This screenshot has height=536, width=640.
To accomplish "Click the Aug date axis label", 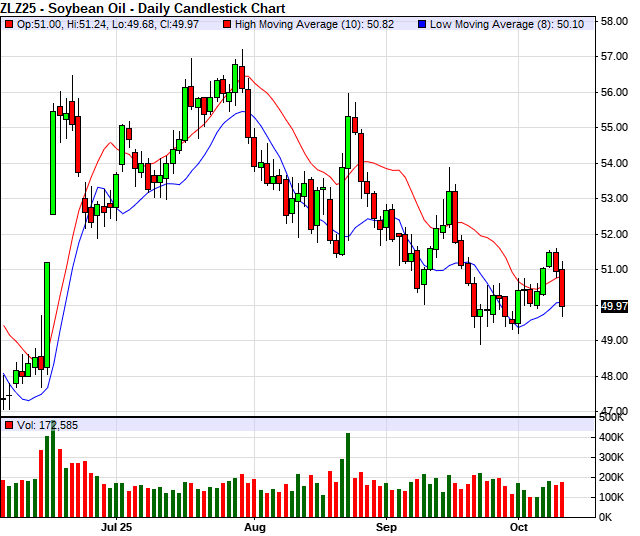I will [x=255, y=527].
